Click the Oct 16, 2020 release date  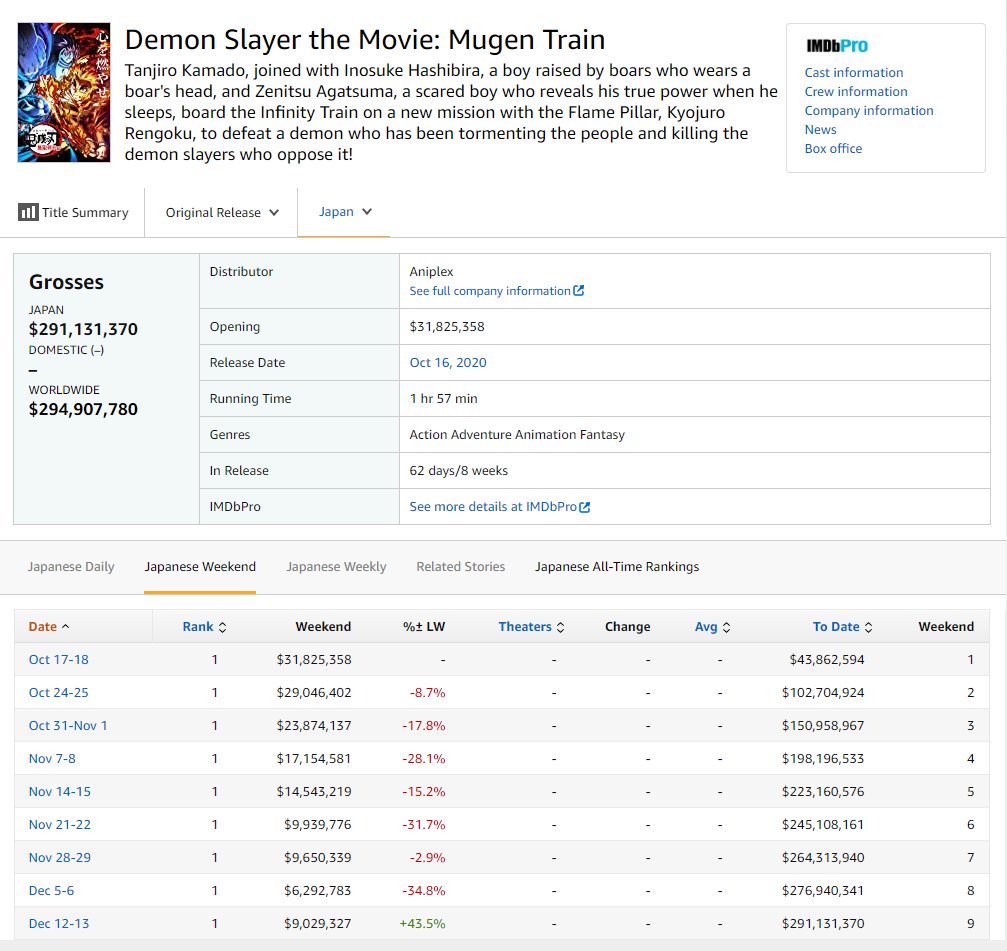(x=448, y=363)
